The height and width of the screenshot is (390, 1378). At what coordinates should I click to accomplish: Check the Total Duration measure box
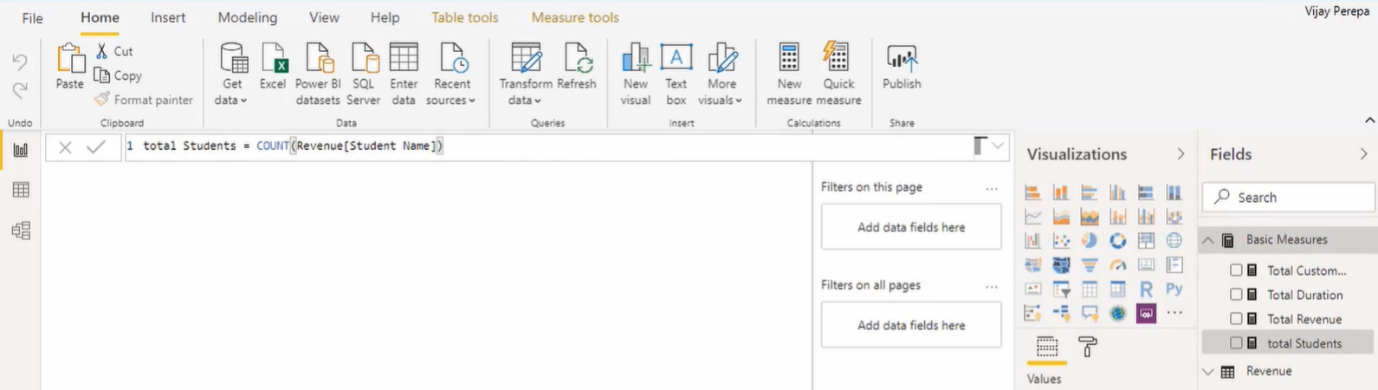(1236, 294)
